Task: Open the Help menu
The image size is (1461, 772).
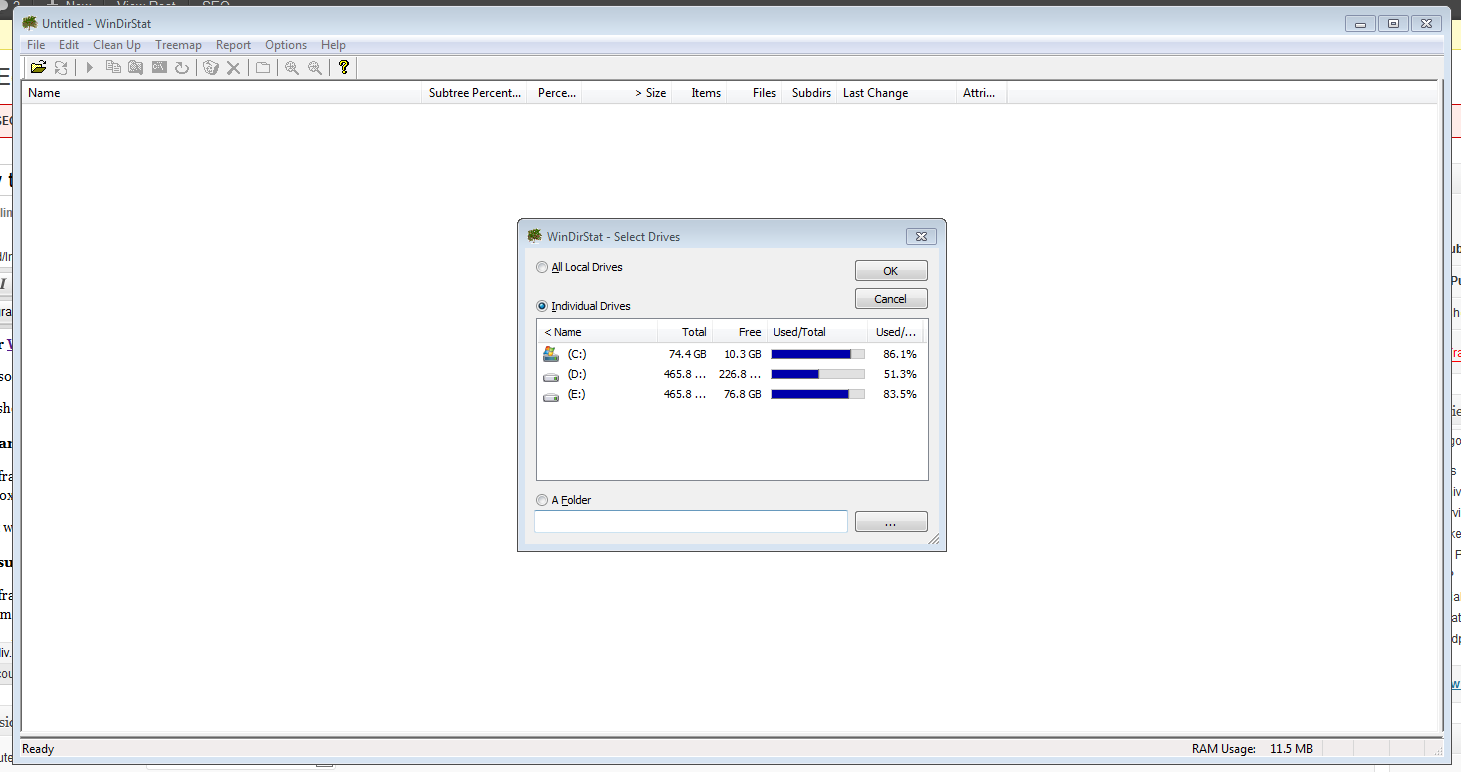Action: pos(333,45)
